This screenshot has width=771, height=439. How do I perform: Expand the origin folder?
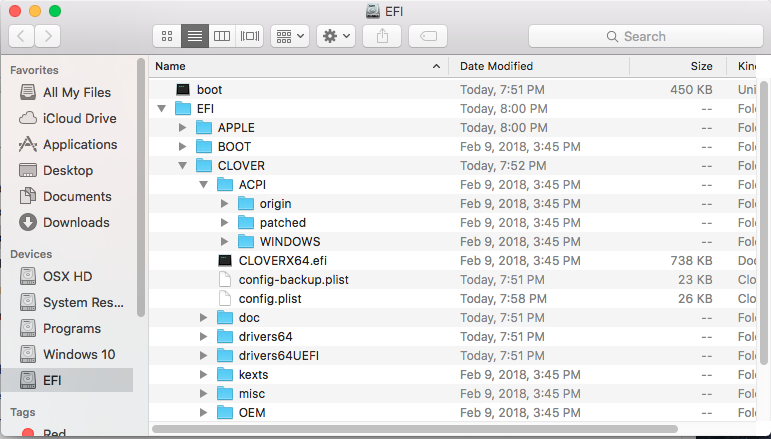225,204
